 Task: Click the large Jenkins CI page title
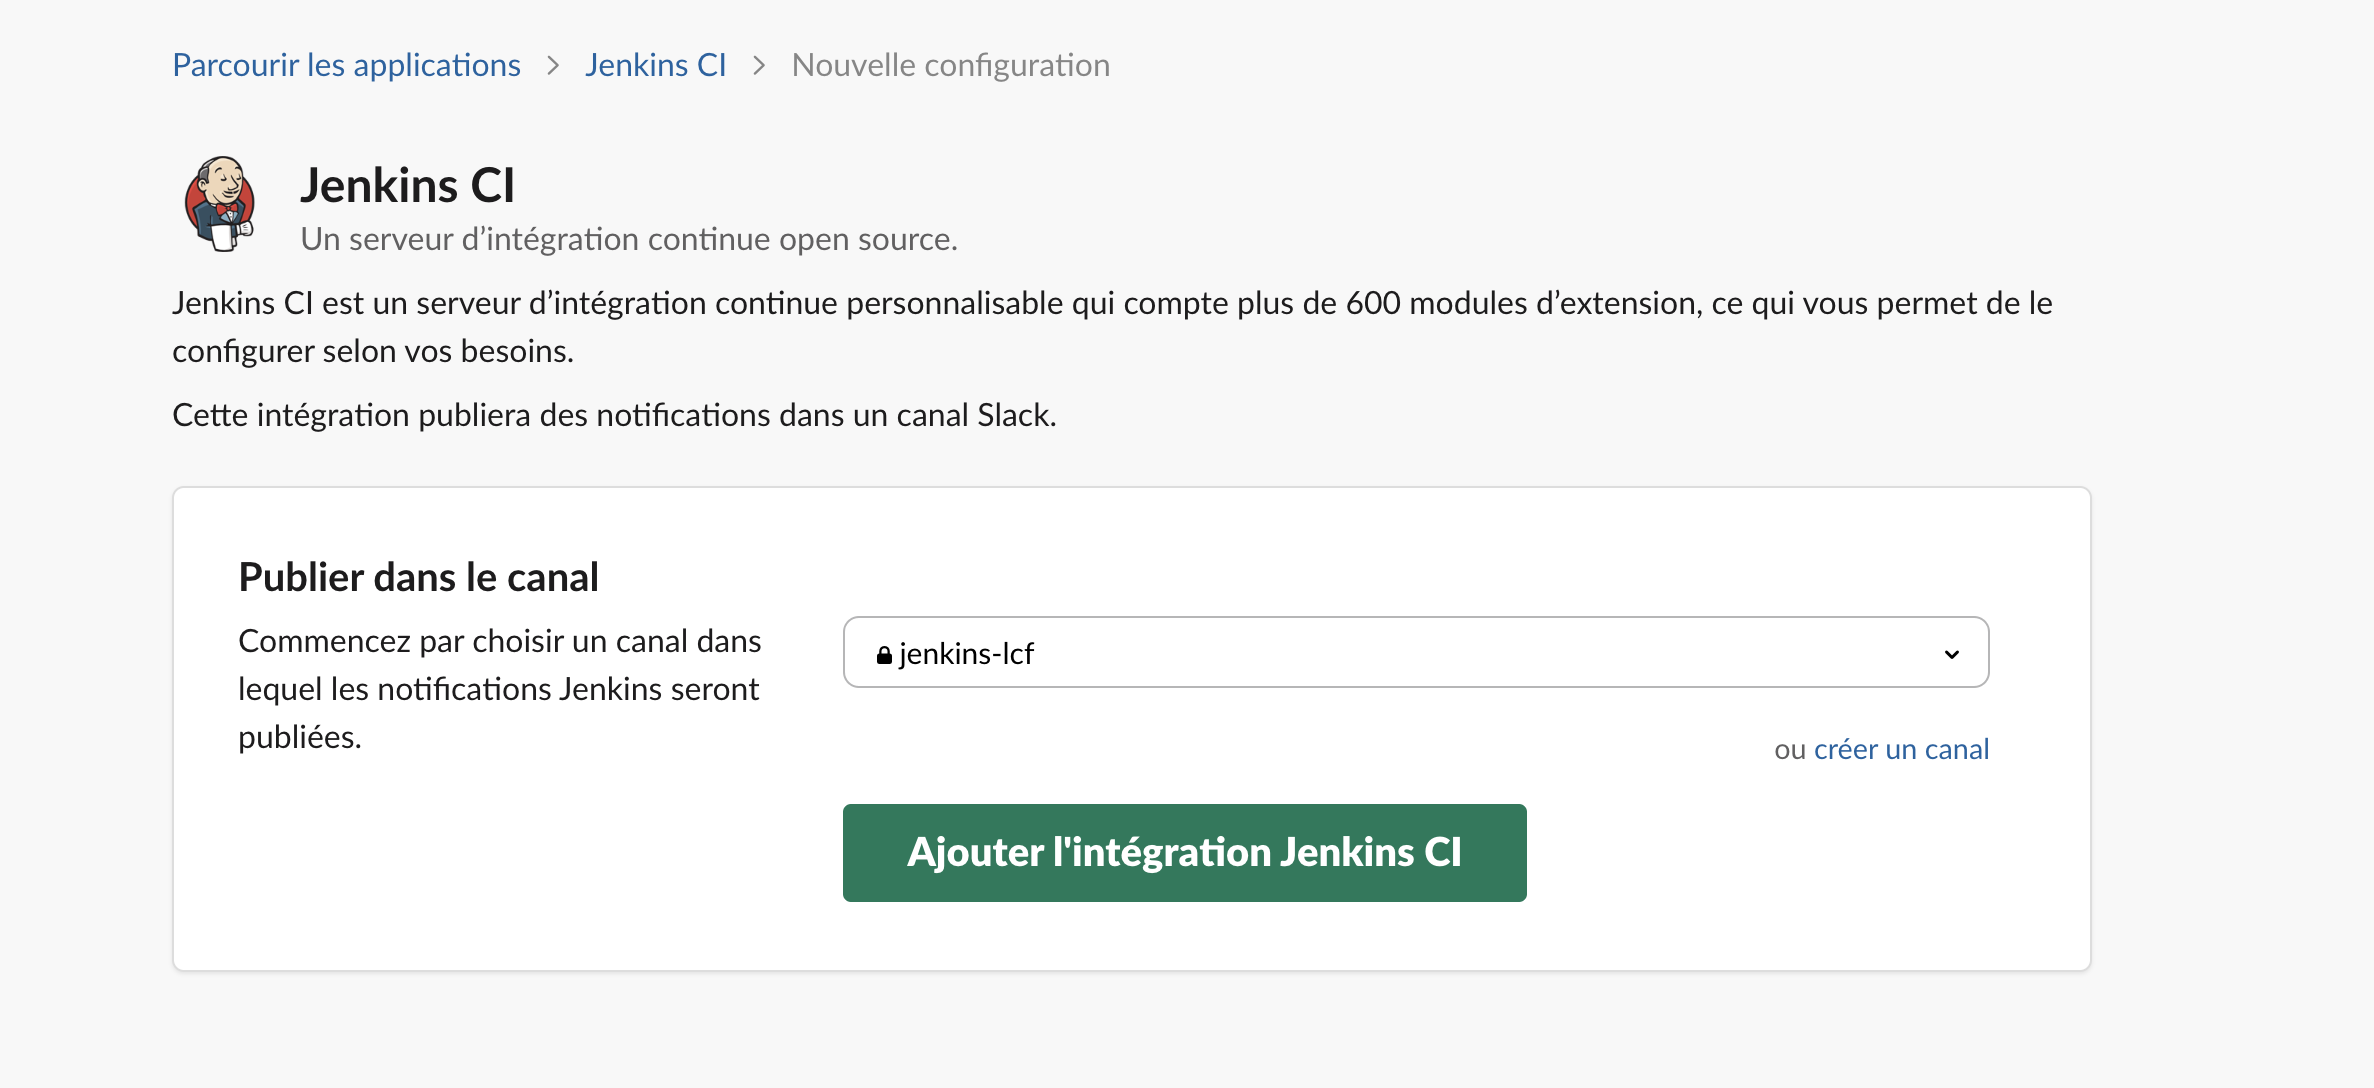[408, 186]
